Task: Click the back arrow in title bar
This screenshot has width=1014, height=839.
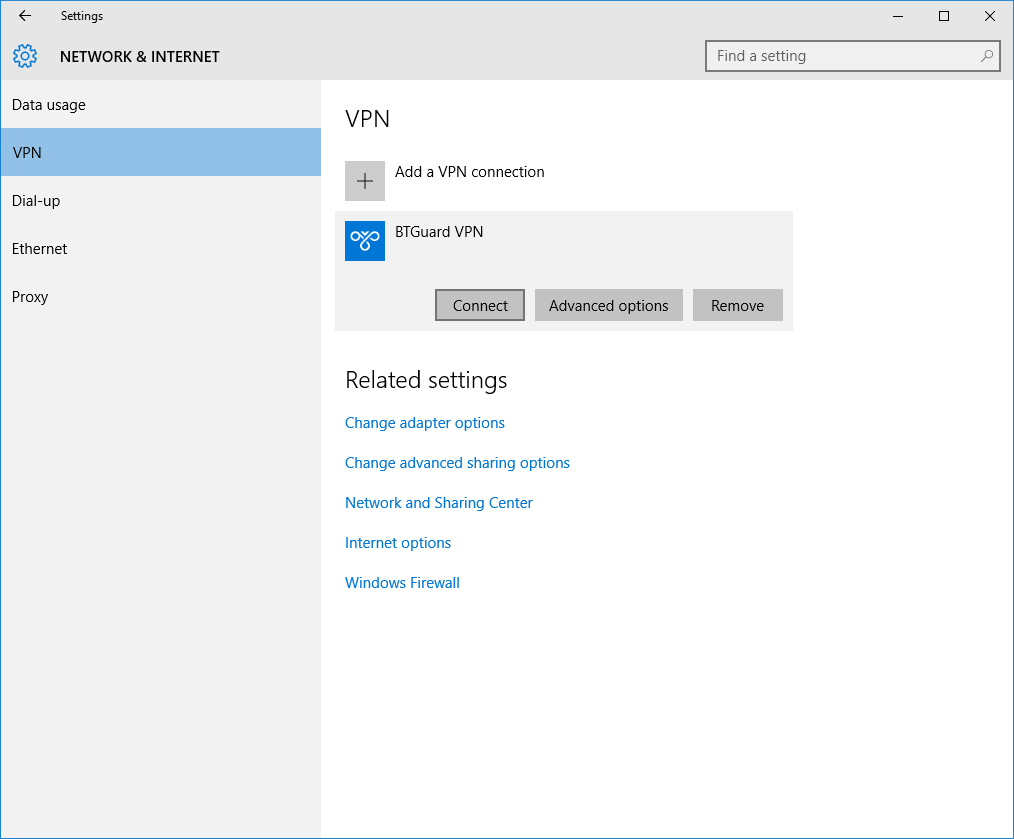Action: tap(25, 16)
